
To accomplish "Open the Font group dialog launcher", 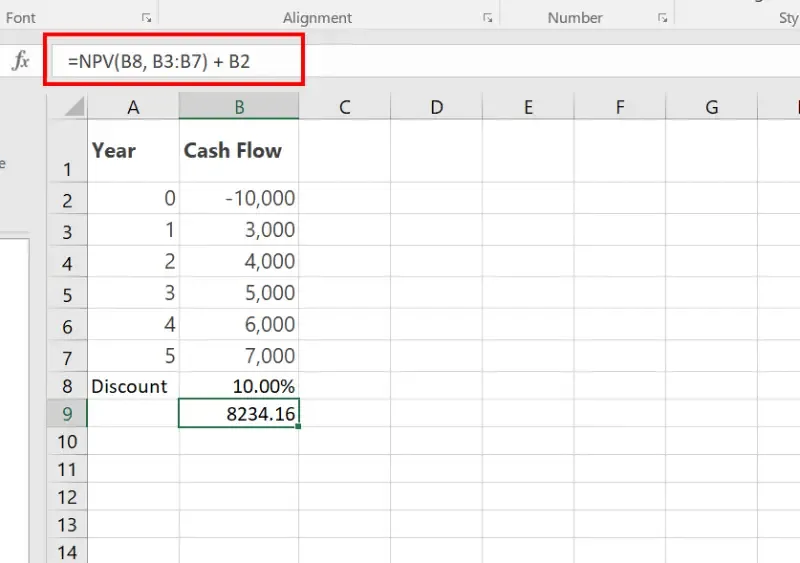I will [x=146, y=18].
